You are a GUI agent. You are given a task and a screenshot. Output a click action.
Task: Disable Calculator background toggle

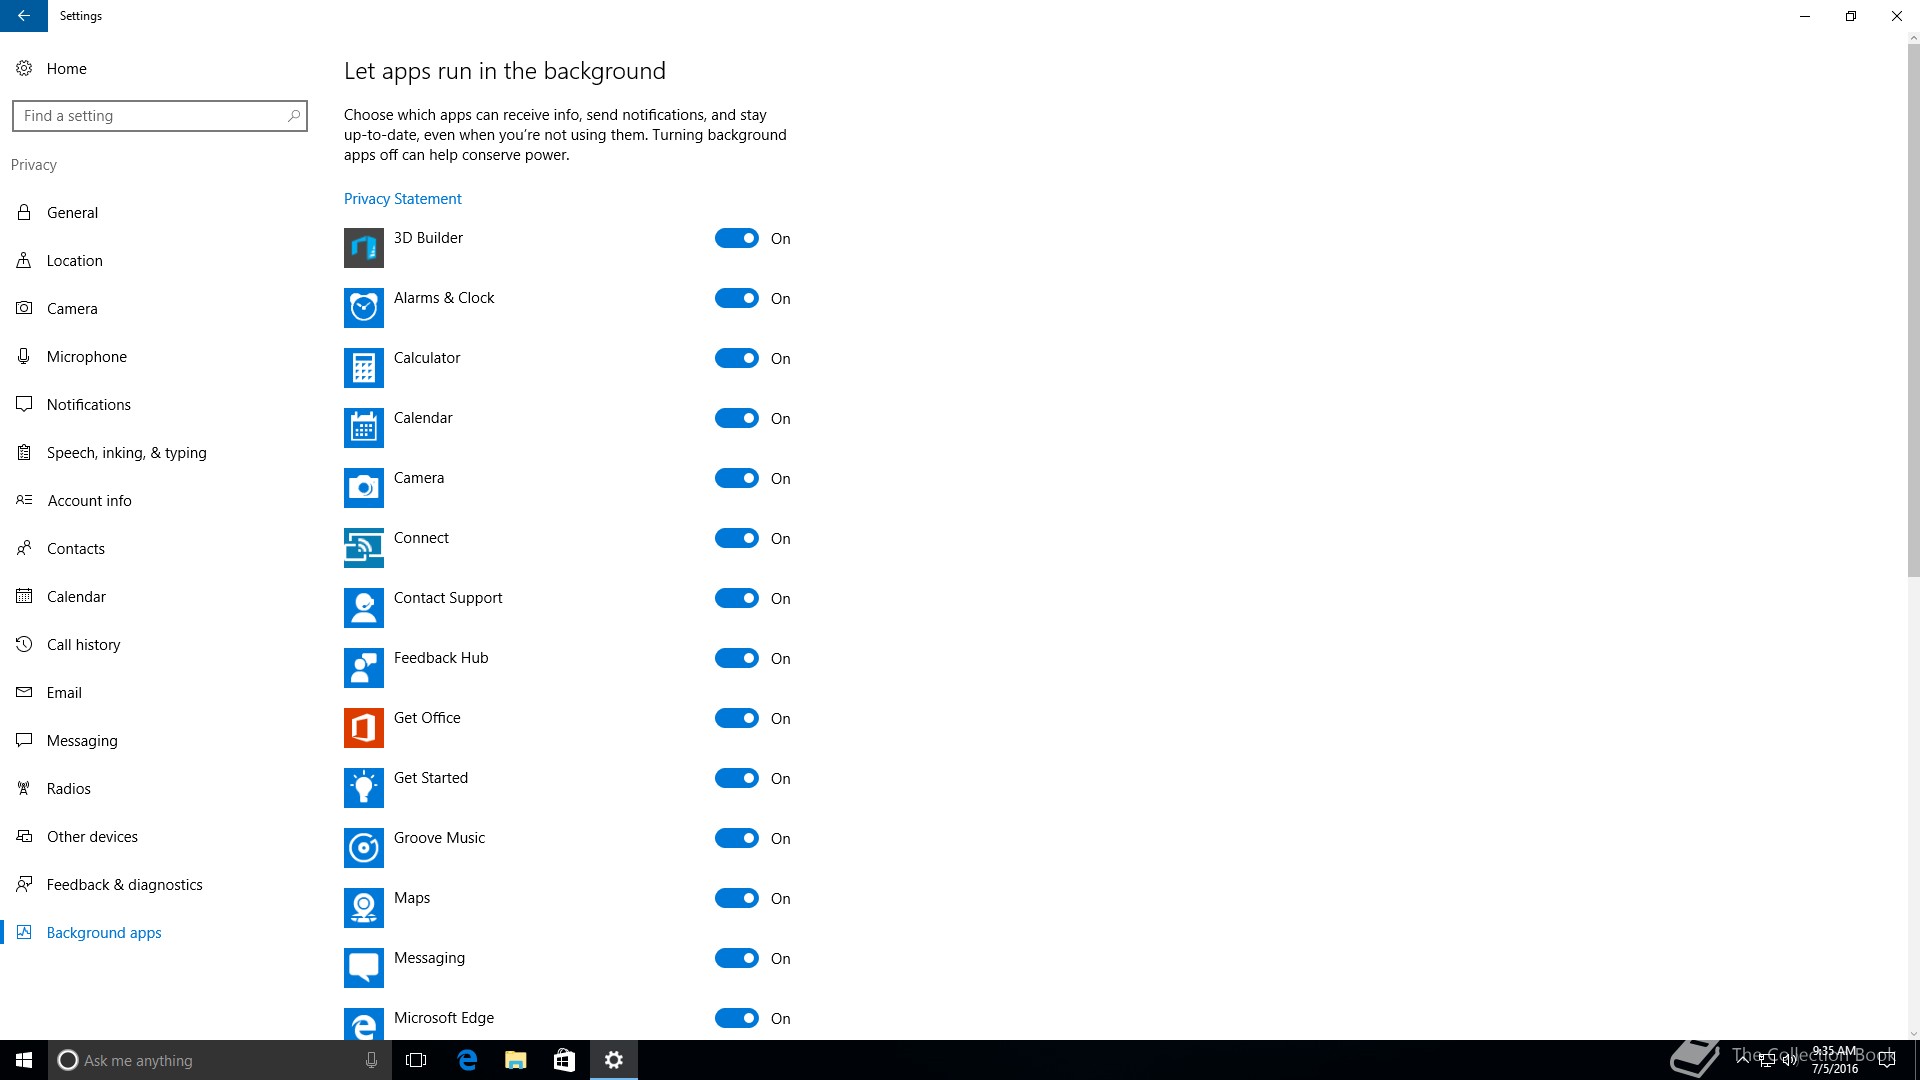tap(737, 358)
